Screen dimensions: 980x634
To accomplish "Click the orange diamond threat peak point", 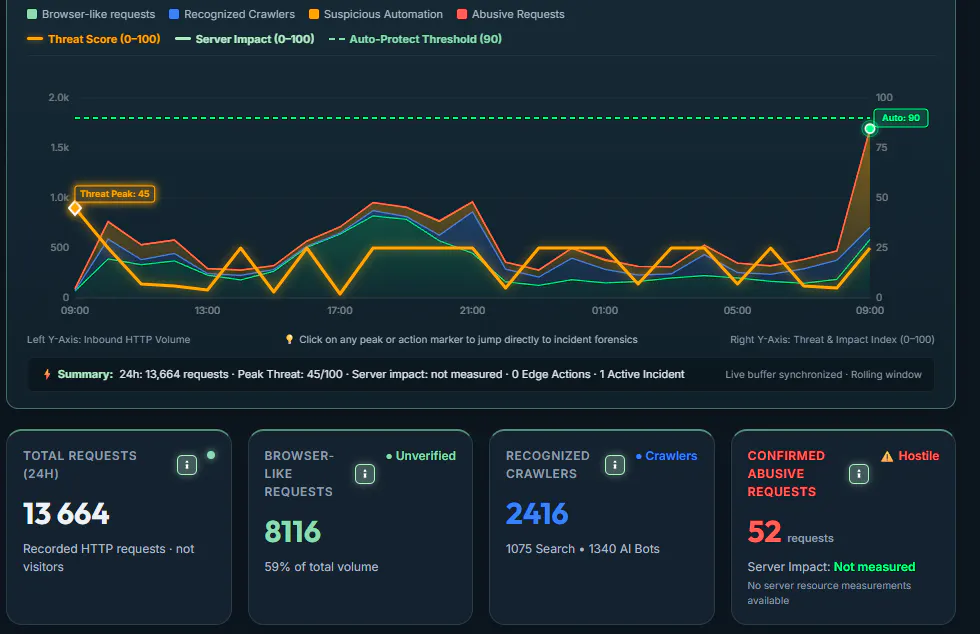I will click(x=75, y=208).
